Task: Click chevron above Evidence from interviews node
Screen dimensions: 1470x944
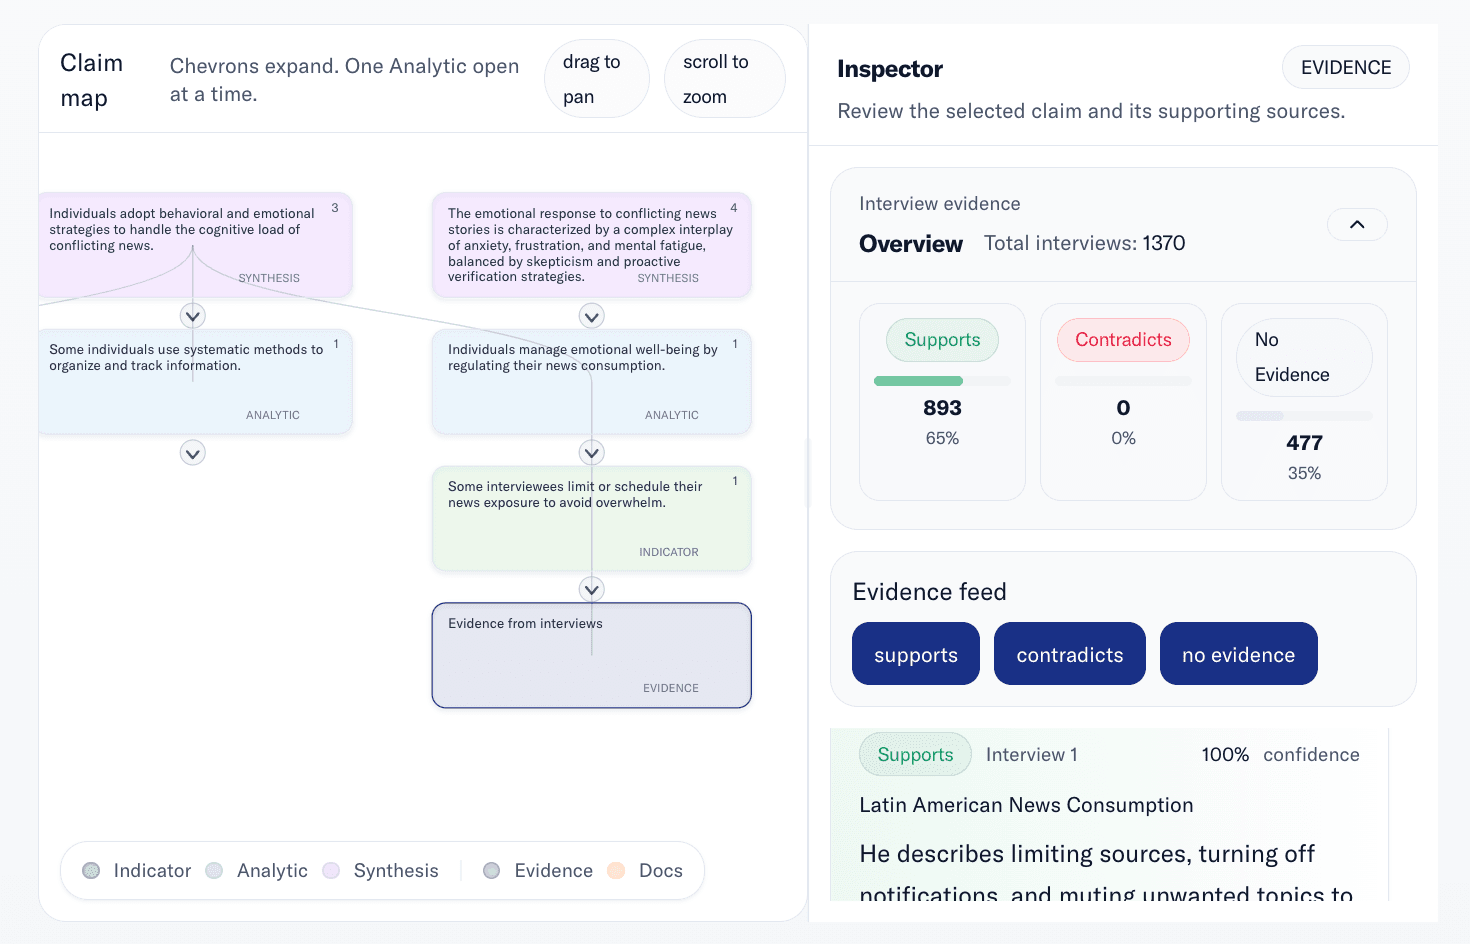Action: coord(592,590)
